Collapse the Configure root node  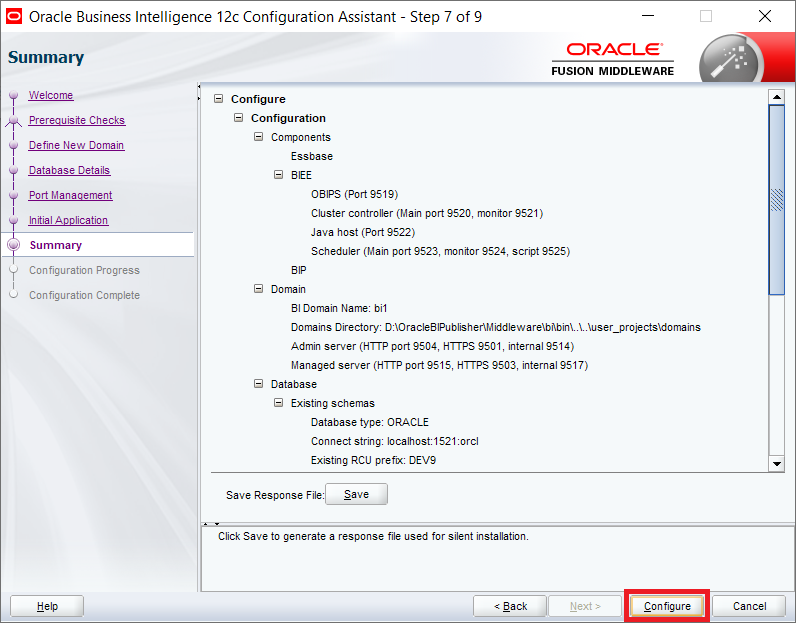pos(219,99)
